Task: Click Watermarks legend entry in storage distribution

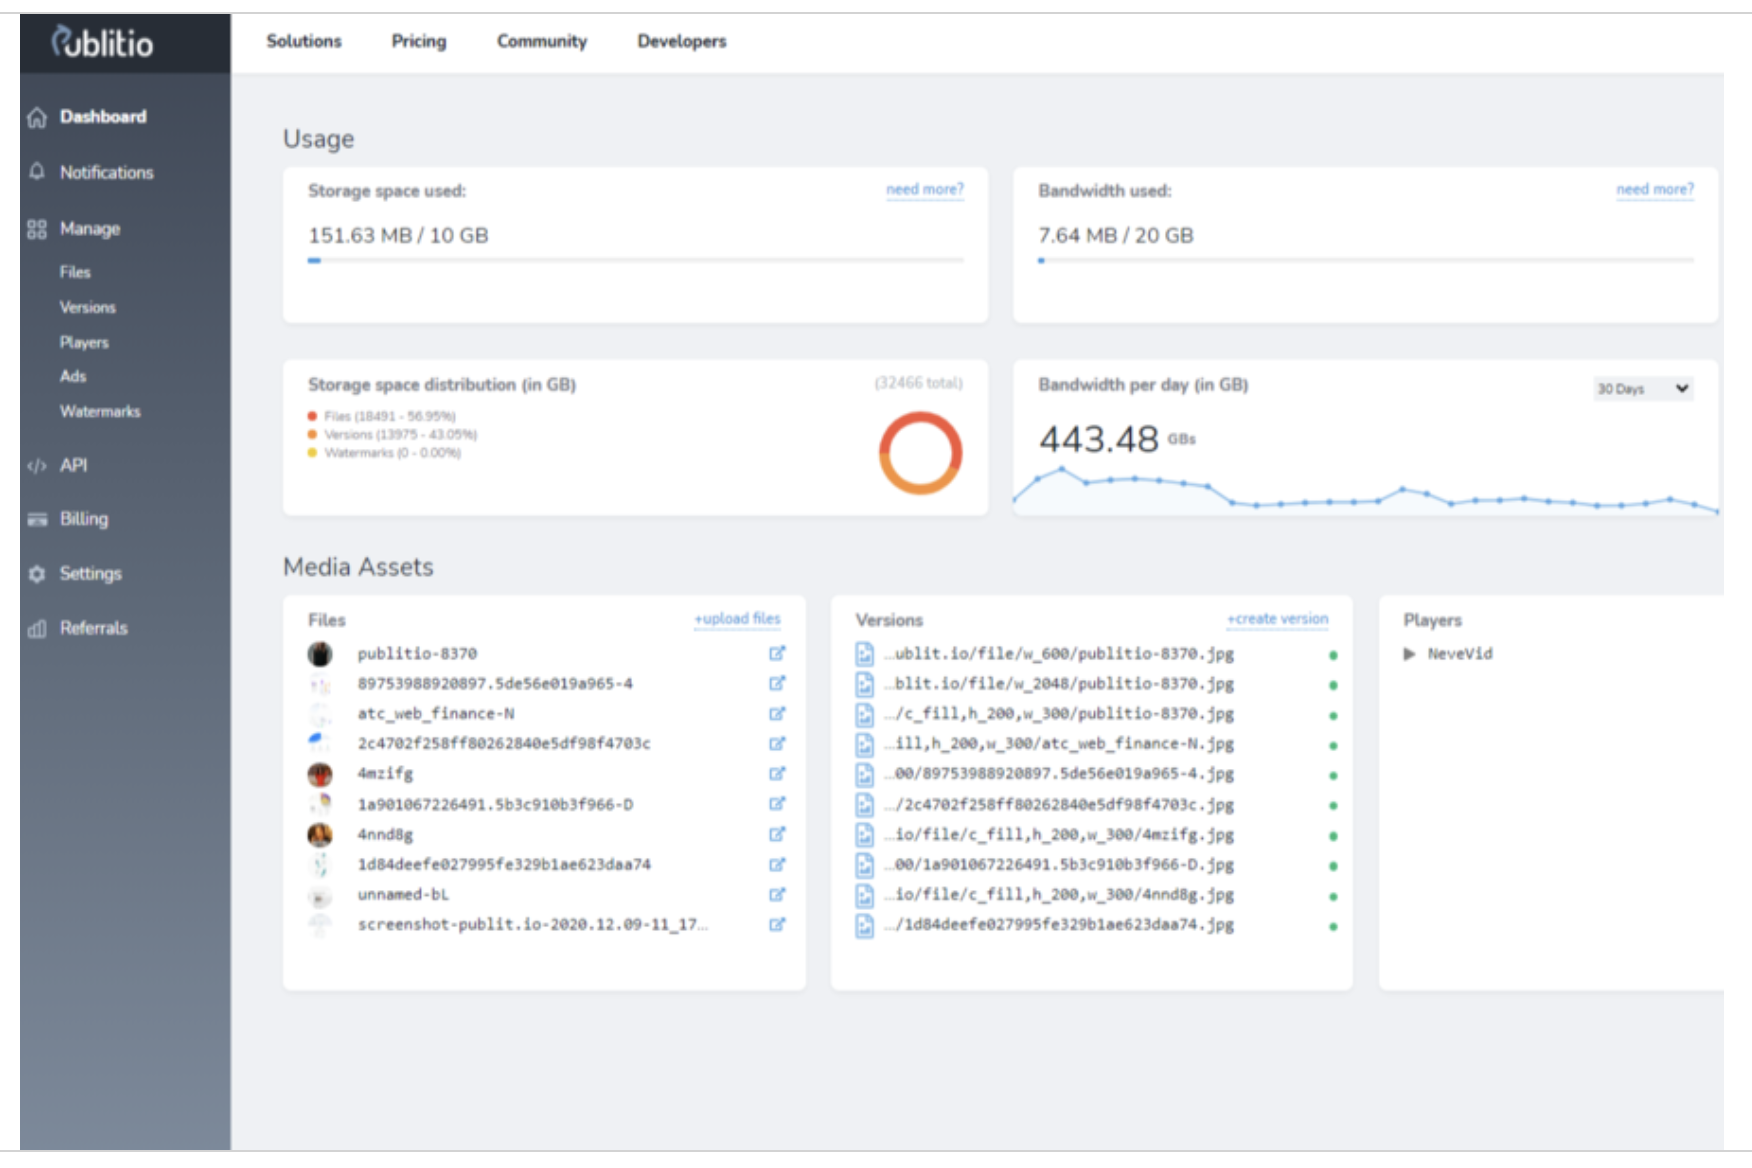Action: coord(385,453)
